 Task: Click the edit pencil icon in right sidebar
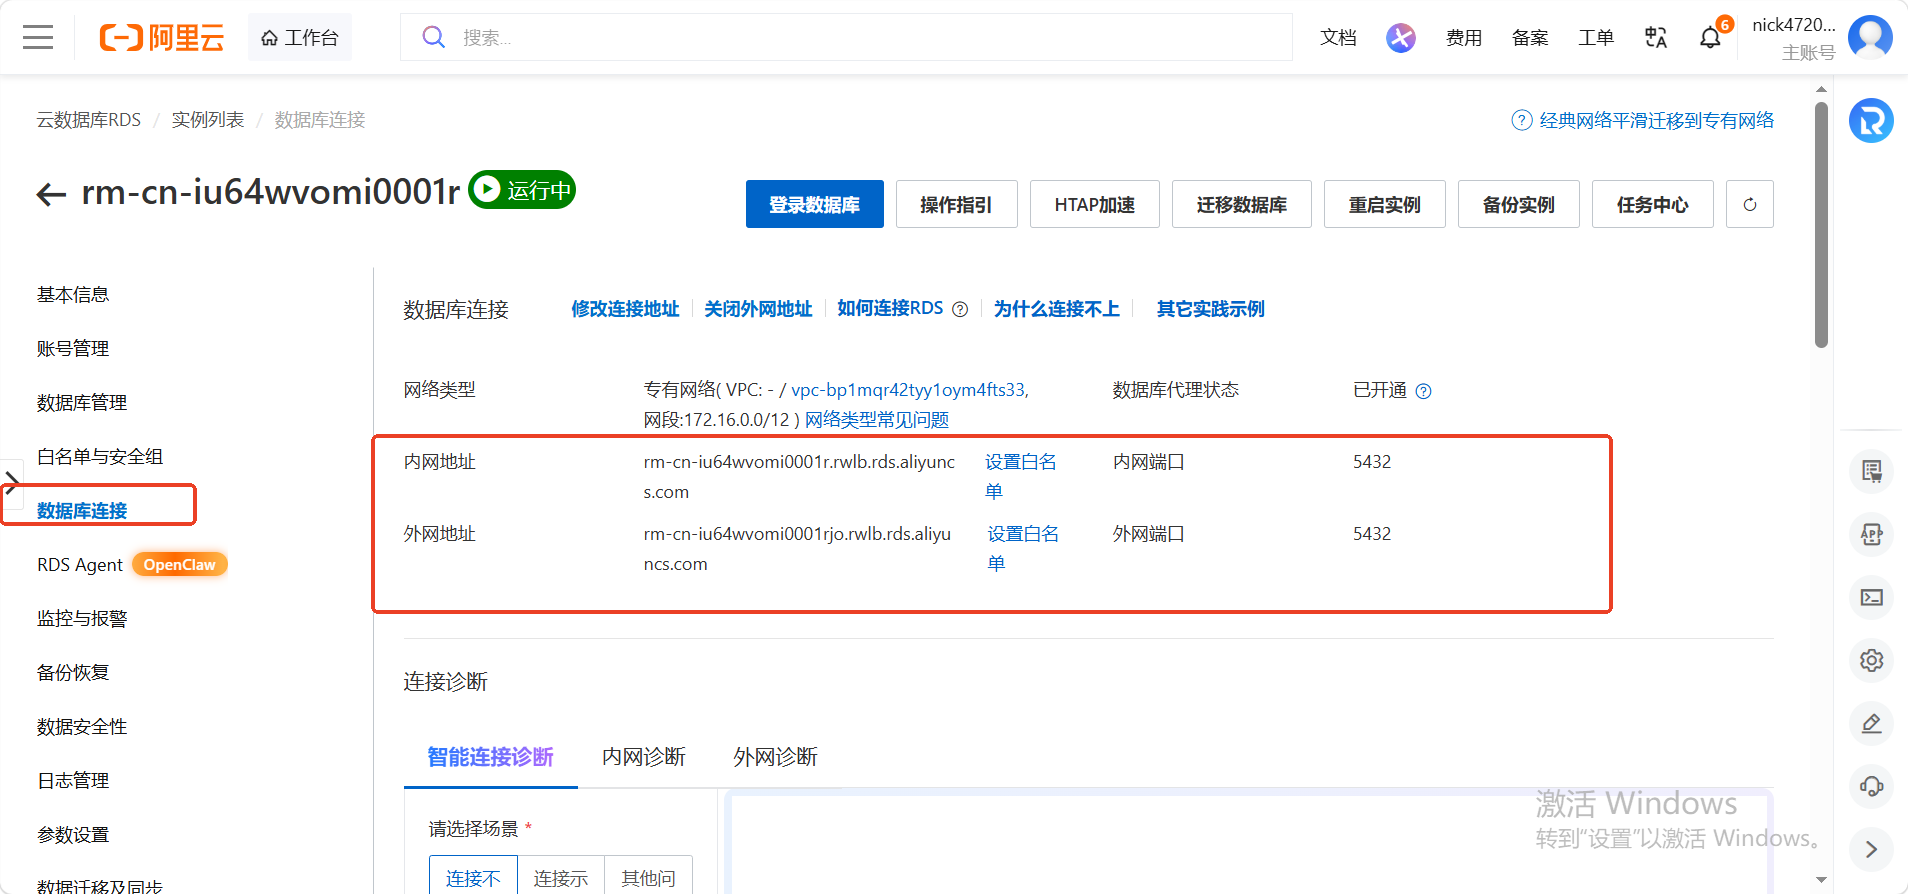1872,723
